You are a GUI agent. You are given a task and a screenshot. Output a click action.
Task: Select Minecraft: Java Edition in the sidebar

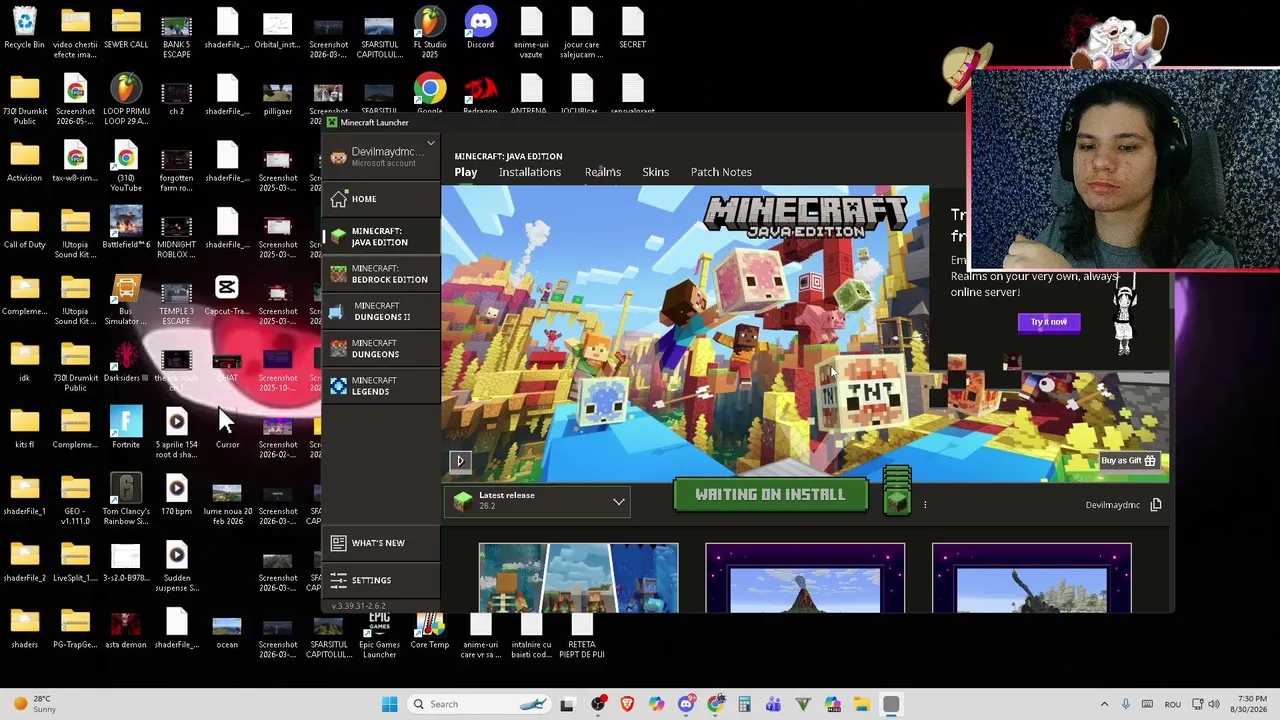point(381,237)
